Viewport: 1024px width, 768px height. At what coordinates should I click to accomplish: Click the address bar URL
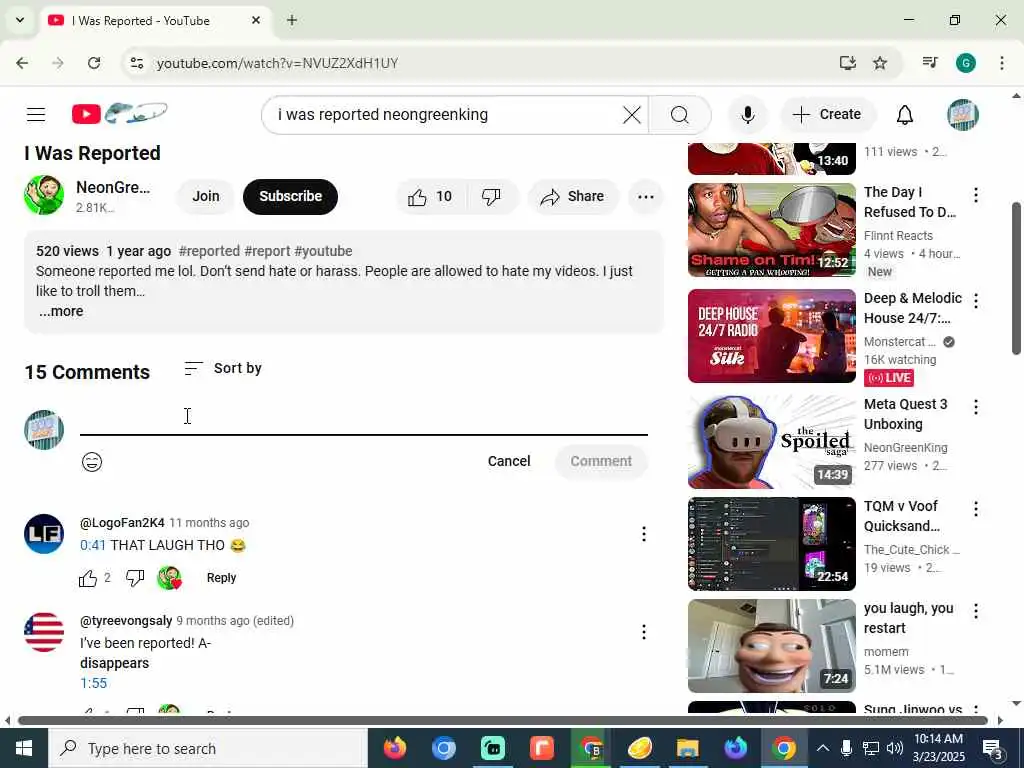click(x=278, y=63)
